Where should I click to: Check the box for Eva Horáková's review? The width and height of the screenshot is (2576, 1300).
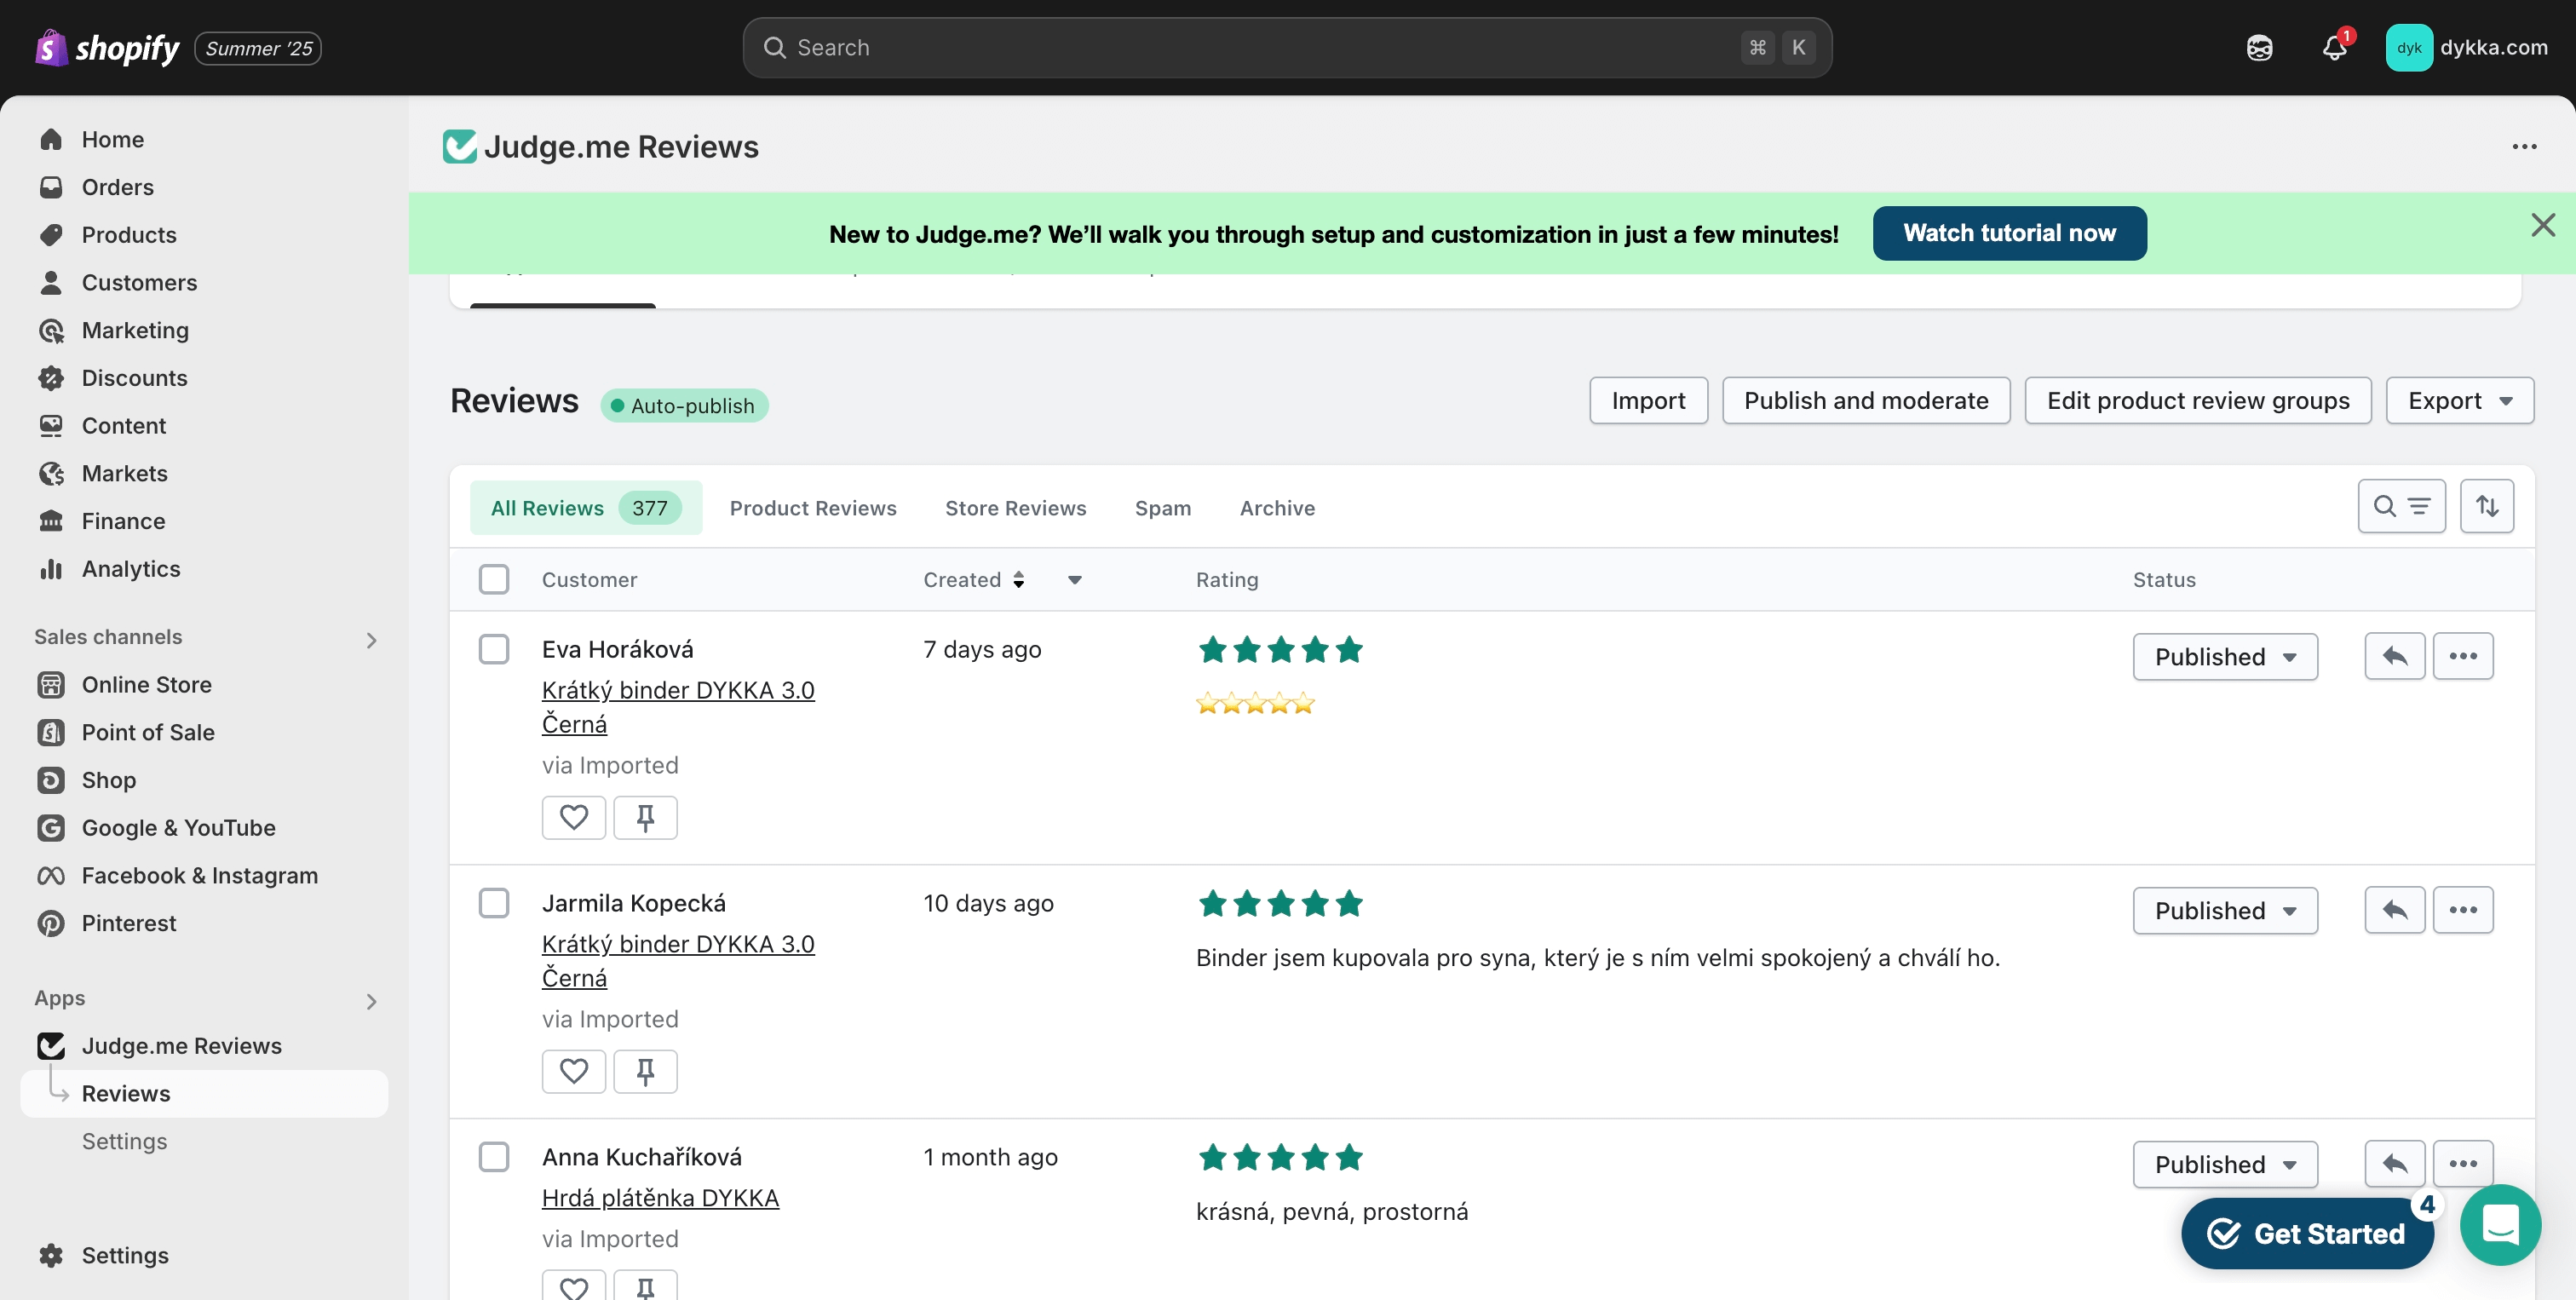pyautogui.click(x=494, y=649)
